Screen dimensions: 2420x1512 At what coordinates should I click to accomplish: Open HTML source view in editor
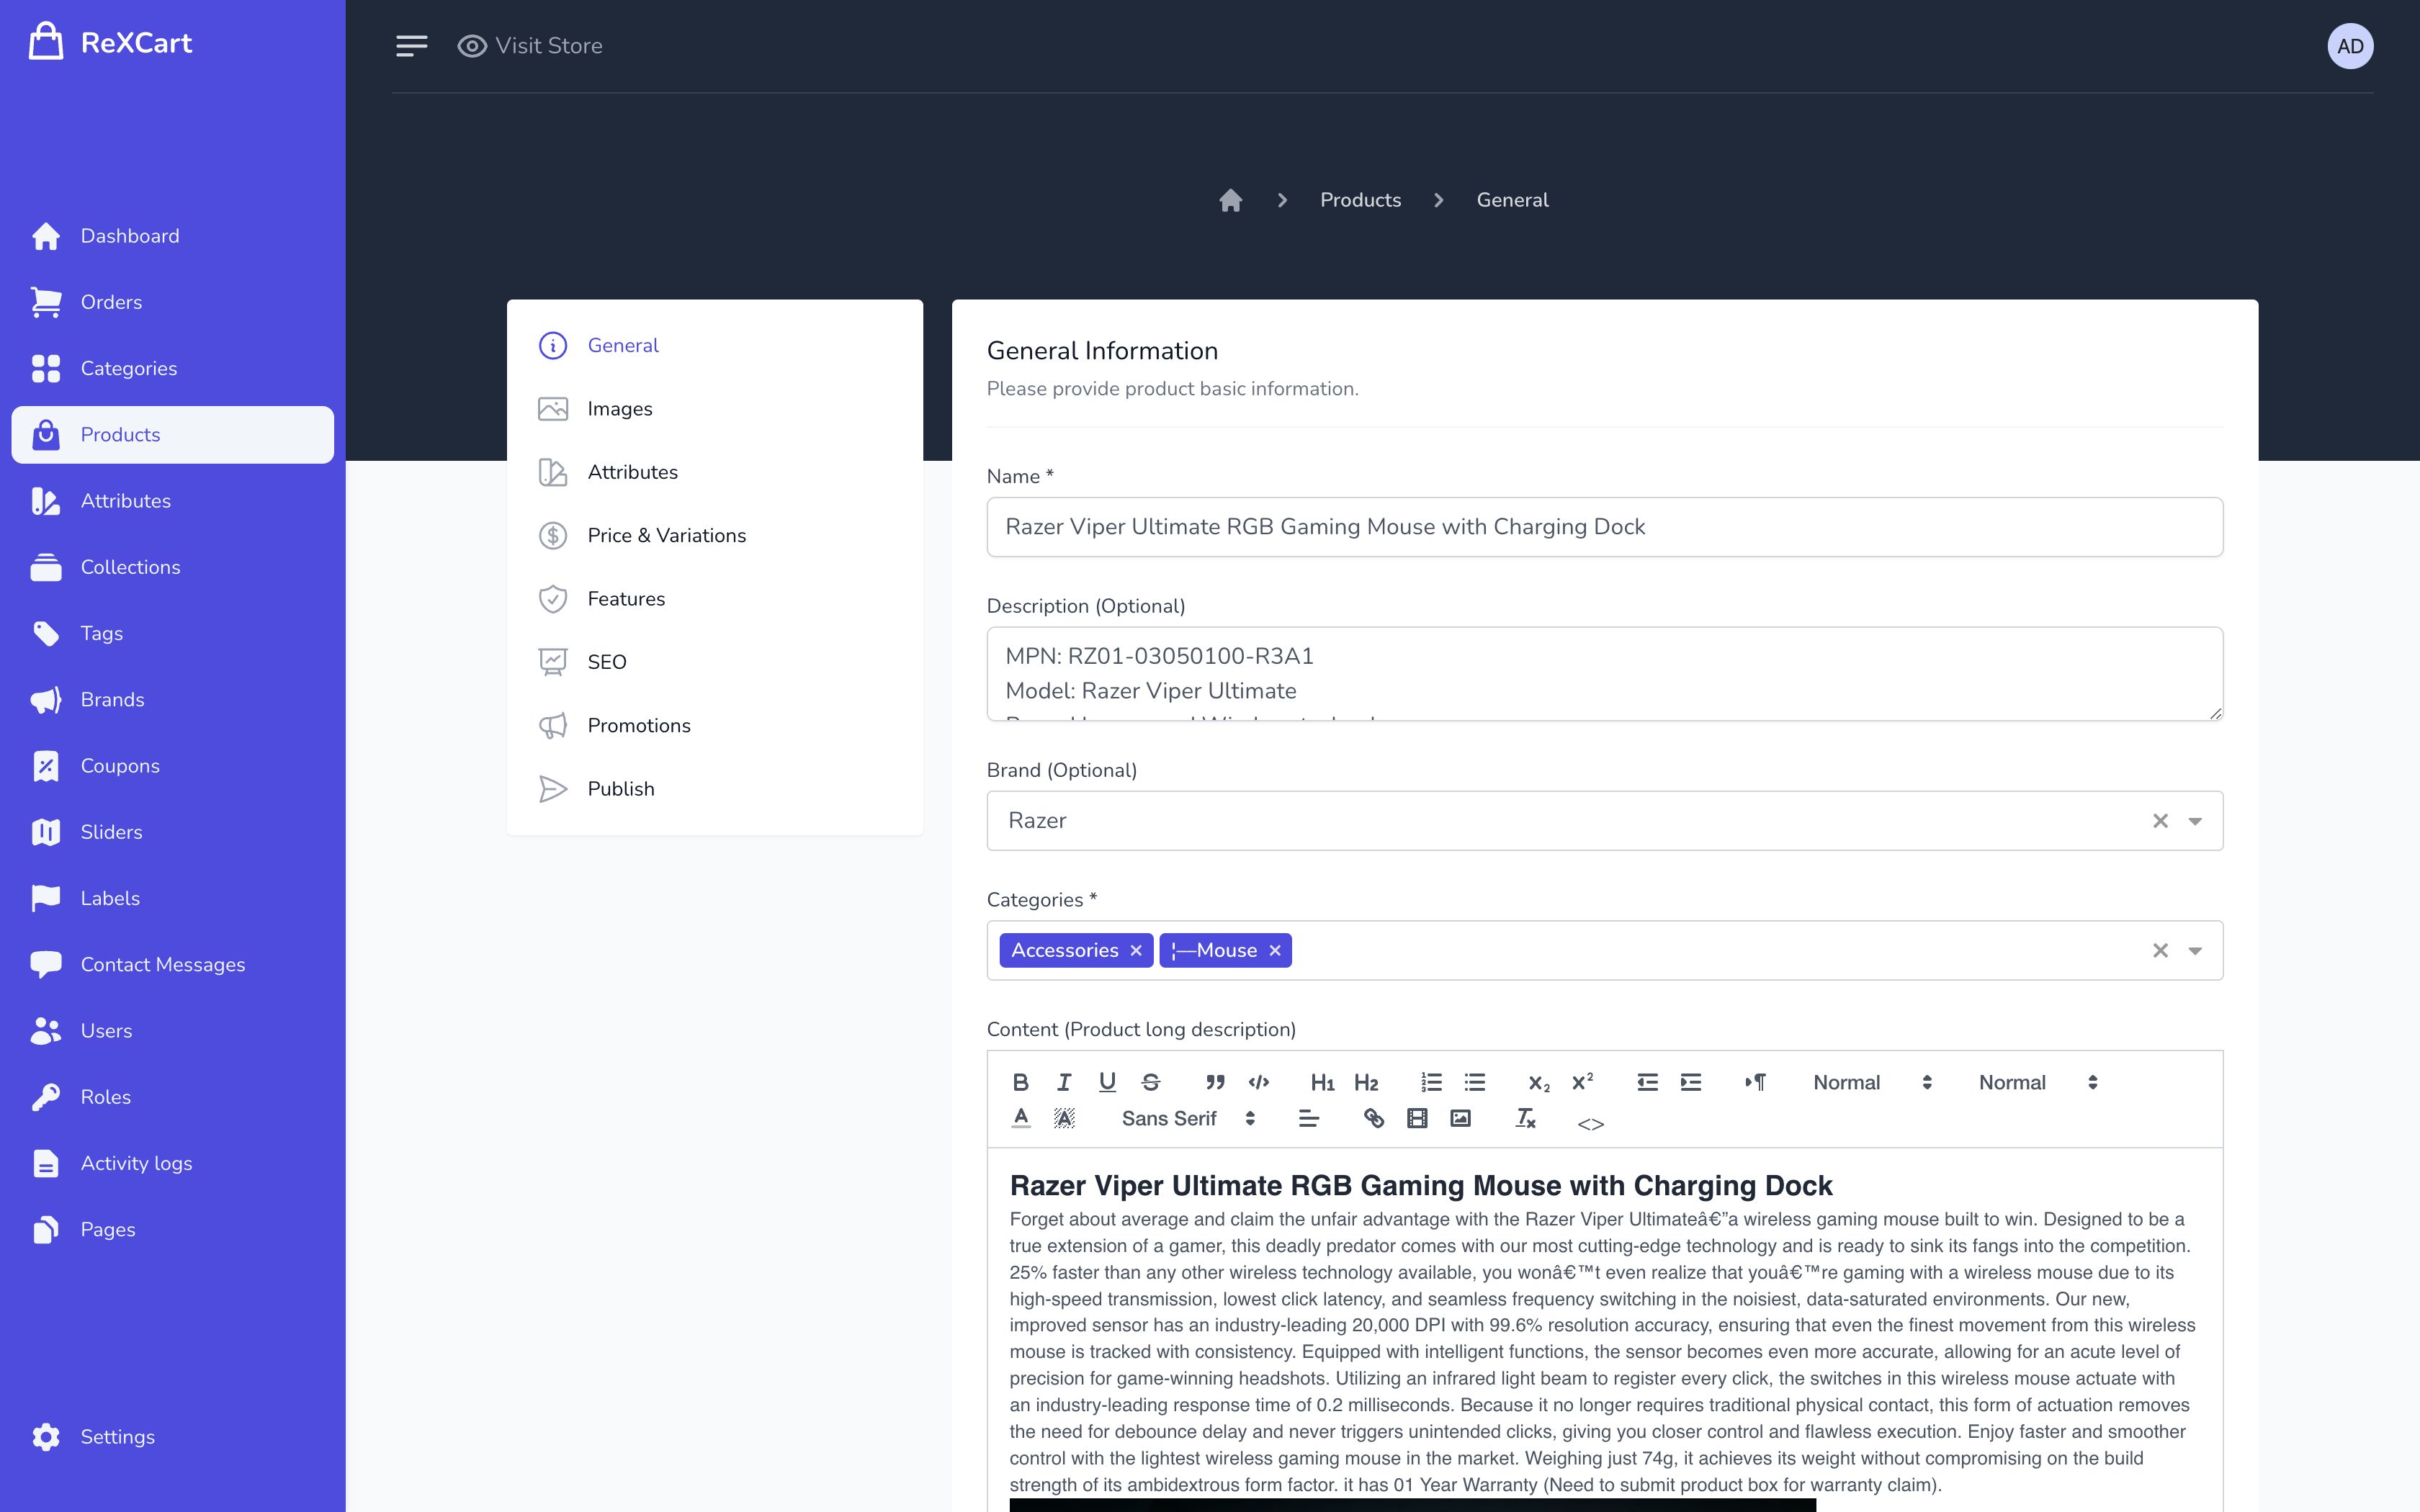(x=1590, y=1124)
